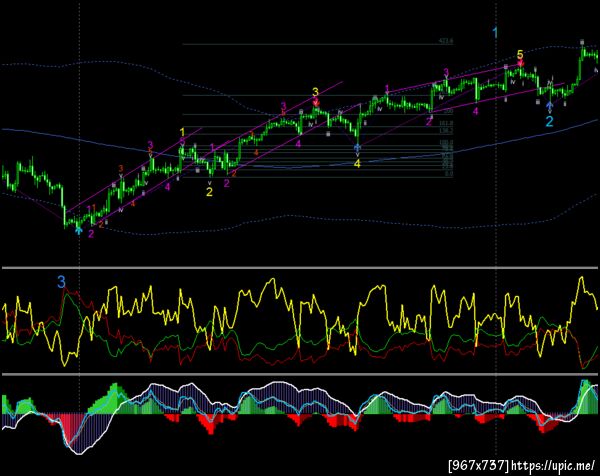Image resolution: width=600 pixels, height=476 pixels.
Task: Click the large blue wave label 2
Action: pos(549,121)
